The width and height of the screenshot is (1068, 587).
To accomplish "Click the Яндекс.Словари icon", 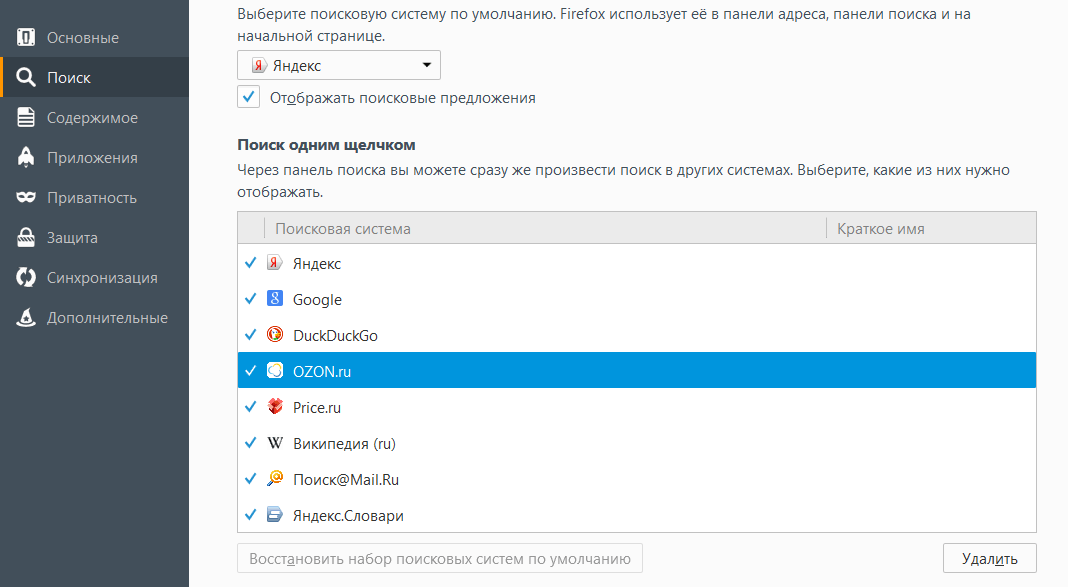I will [275, 515].
